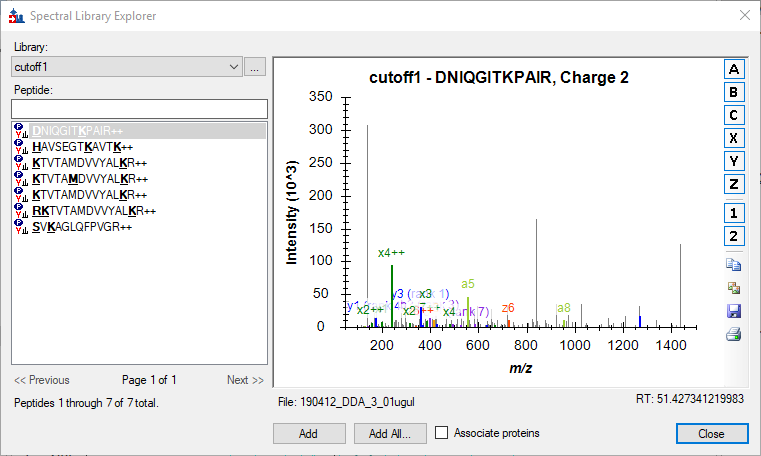761x456 pixels.
Task: Click the save spectrum icon
Action: click(x=734, y=312)
